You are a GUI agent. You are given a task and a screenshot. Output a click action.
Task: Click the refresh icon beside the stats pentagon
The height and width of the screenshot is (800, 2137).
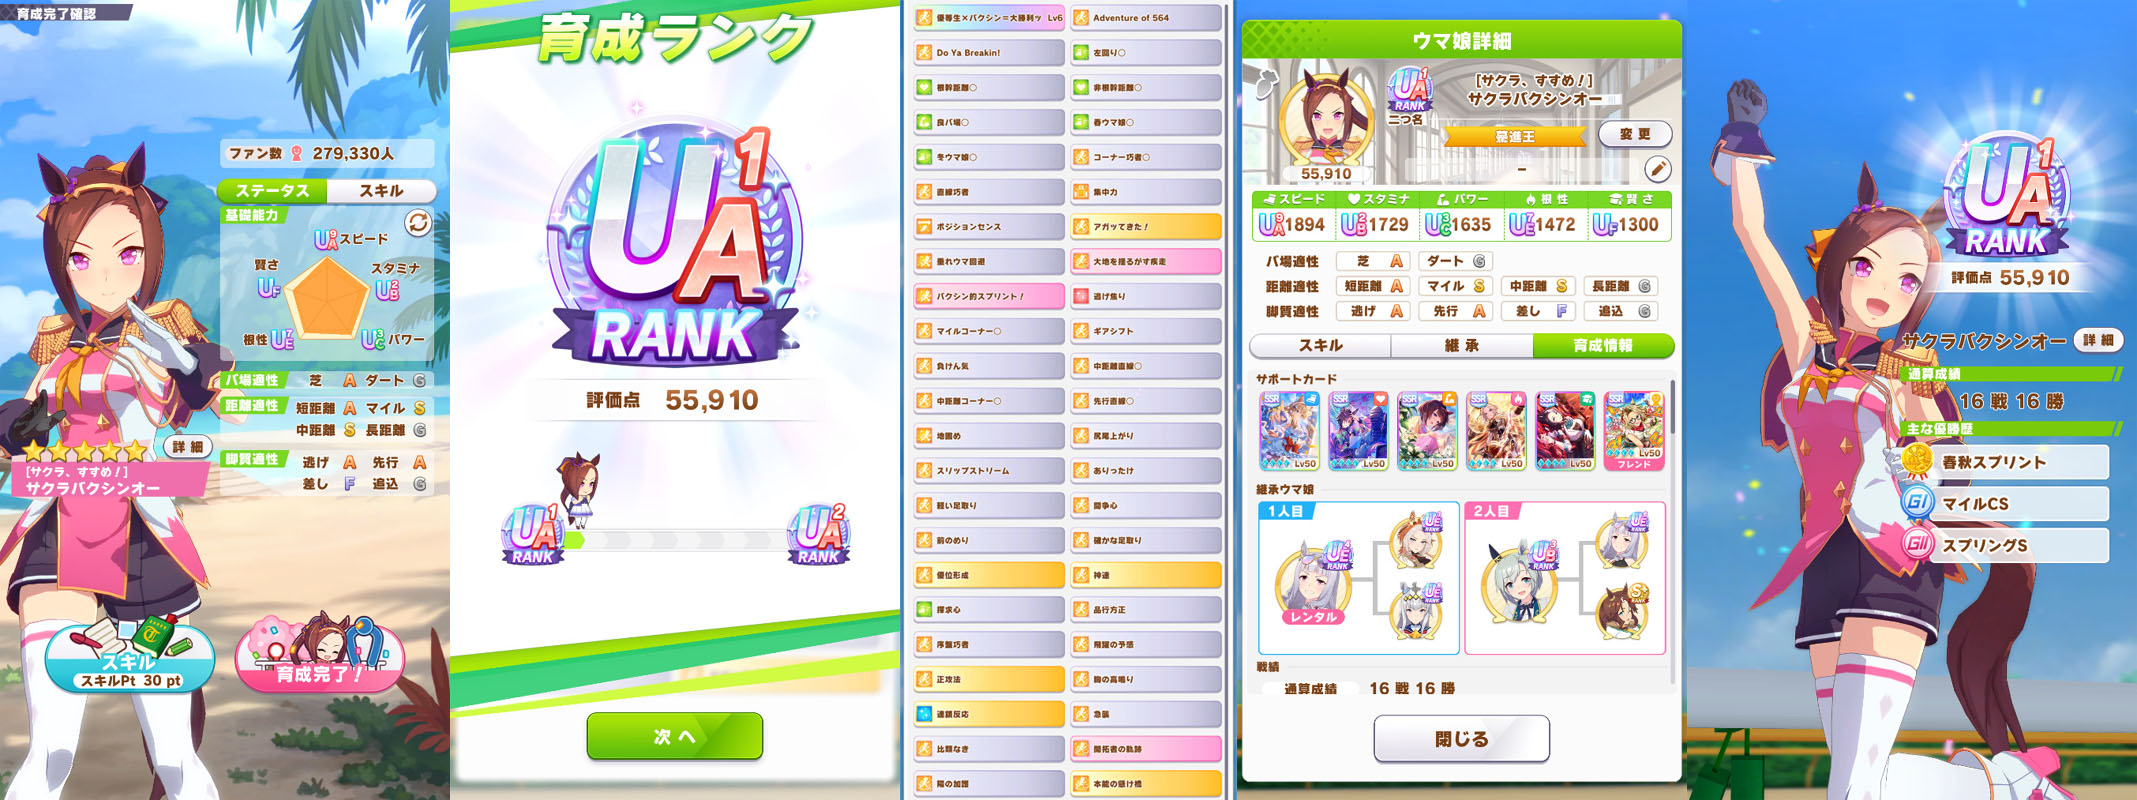[x=418, y=223]
